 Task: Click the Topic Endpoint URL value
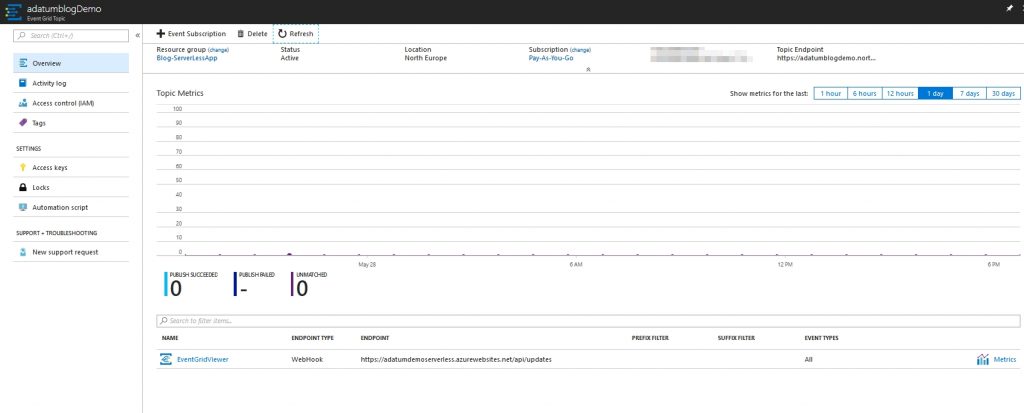pos(825,58)
